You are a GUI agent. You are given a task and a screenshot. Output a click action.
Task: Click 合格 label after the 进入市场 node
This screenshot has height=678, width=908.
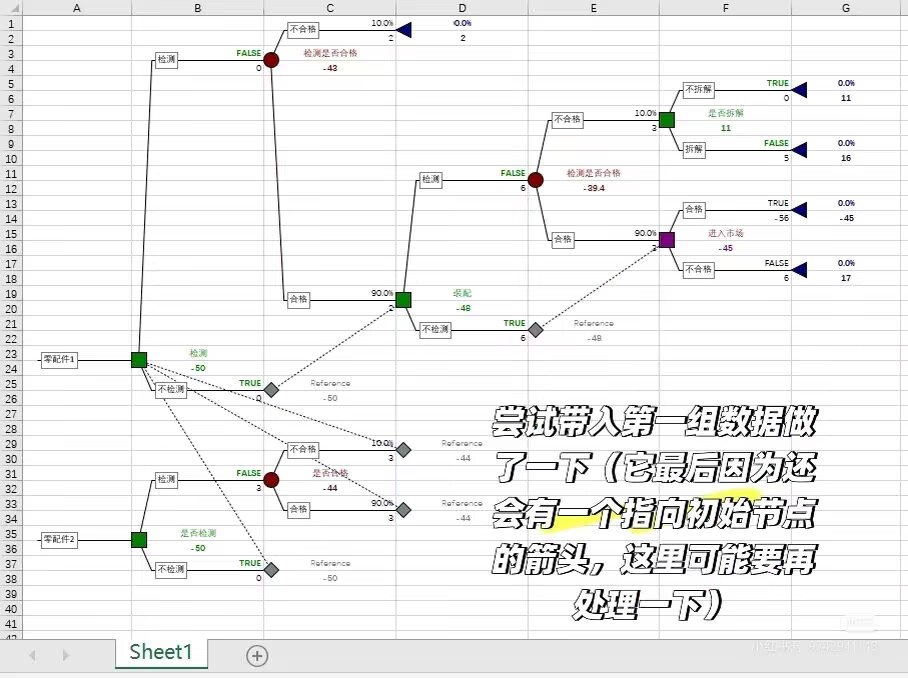[694, 210]
